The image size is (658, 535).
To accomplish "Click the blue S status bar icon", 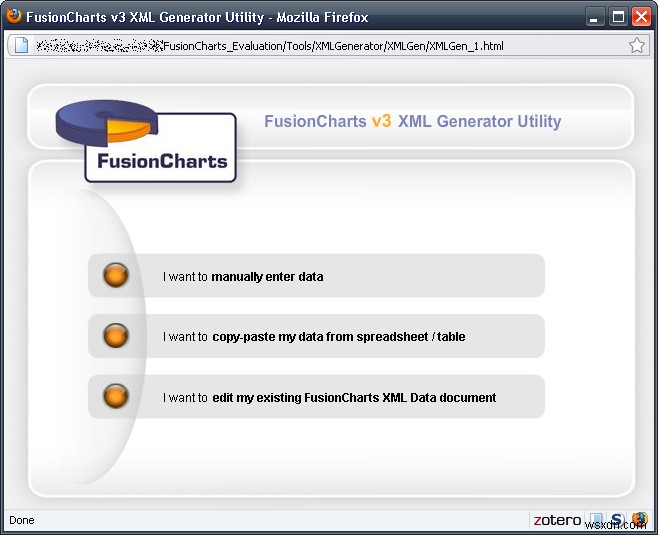I will [x=617, y=520].
